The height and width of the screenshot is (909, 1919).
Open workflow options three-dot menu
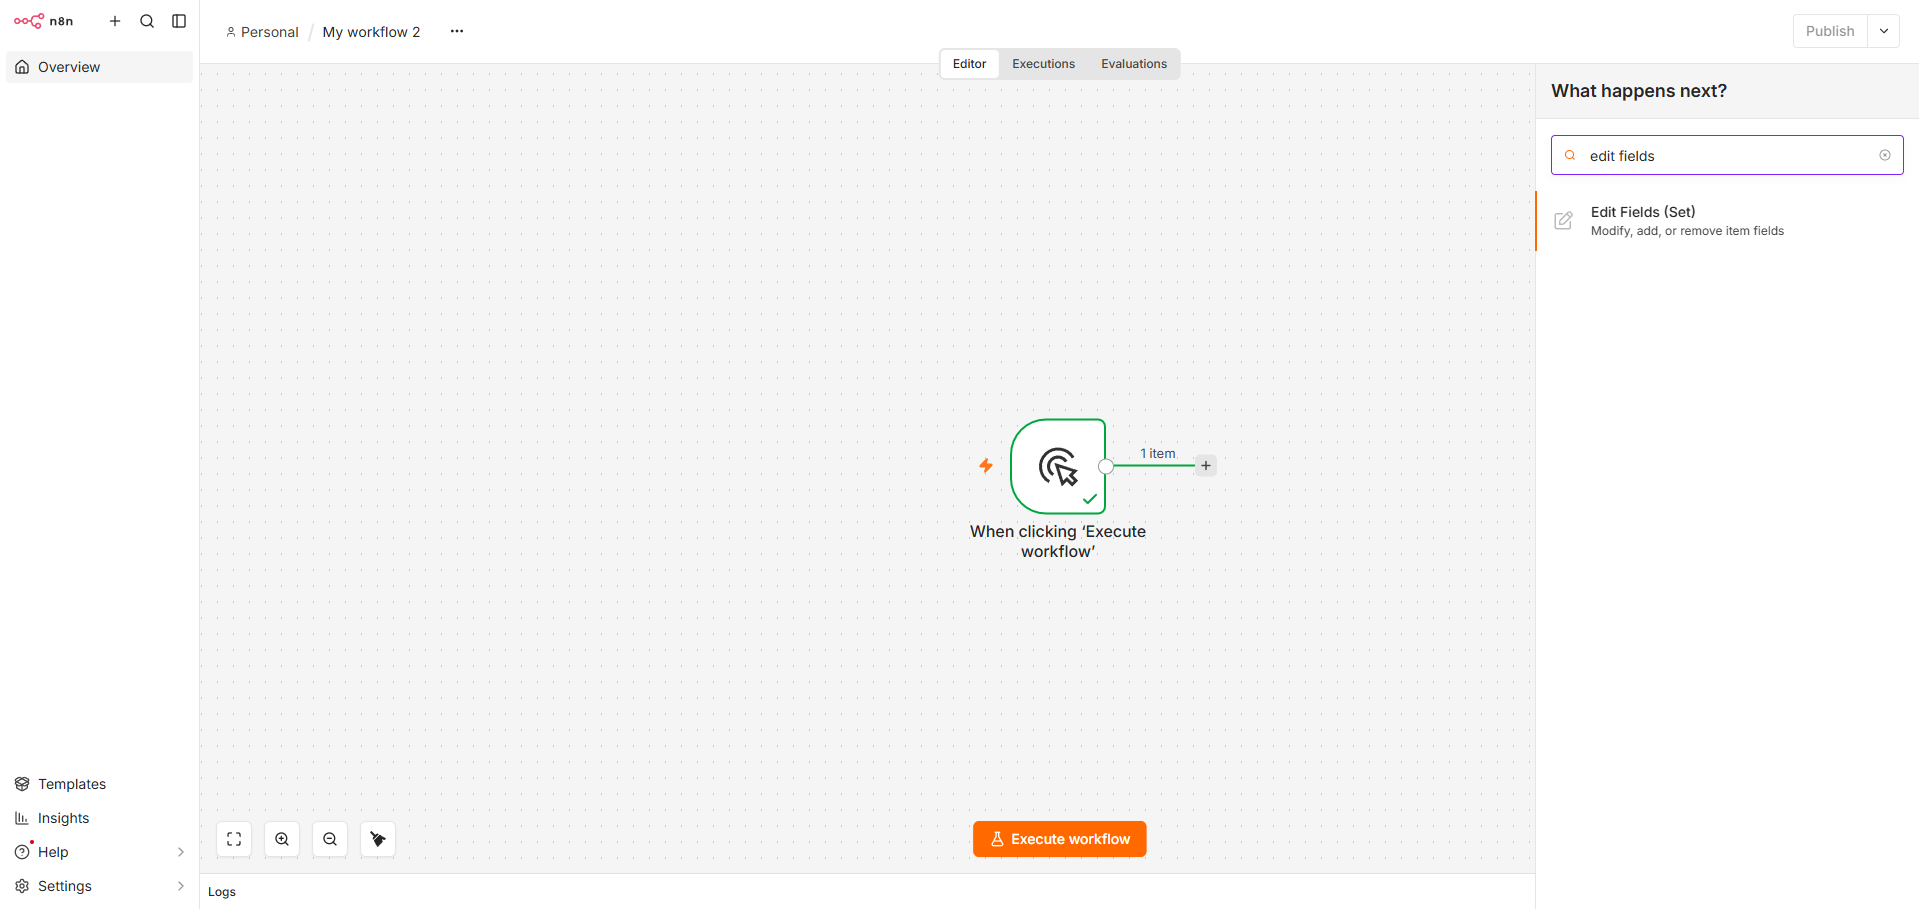(x=457, y=31)
